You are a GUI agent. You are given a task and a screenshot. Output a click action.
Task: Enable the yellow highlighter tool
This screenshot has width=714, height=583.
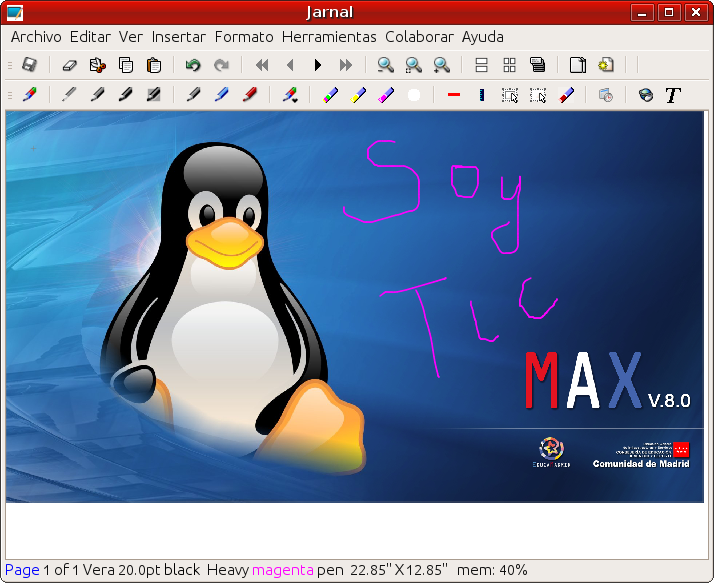pyautogui.click(x=358, y=95)
